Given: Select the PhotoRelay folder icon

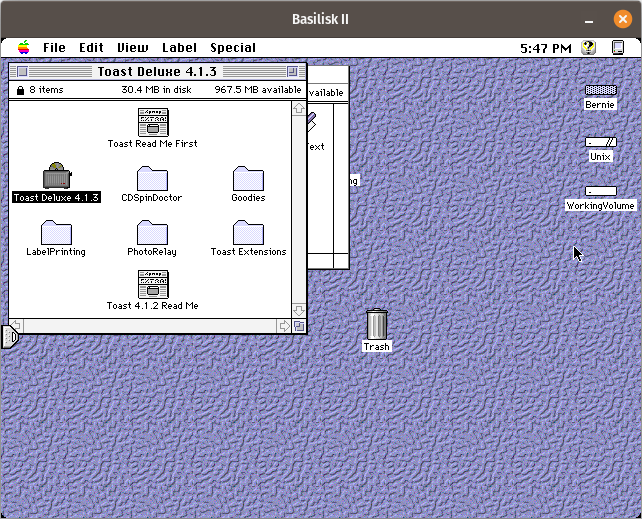Looking at the screenshot, I should (152, 232).
